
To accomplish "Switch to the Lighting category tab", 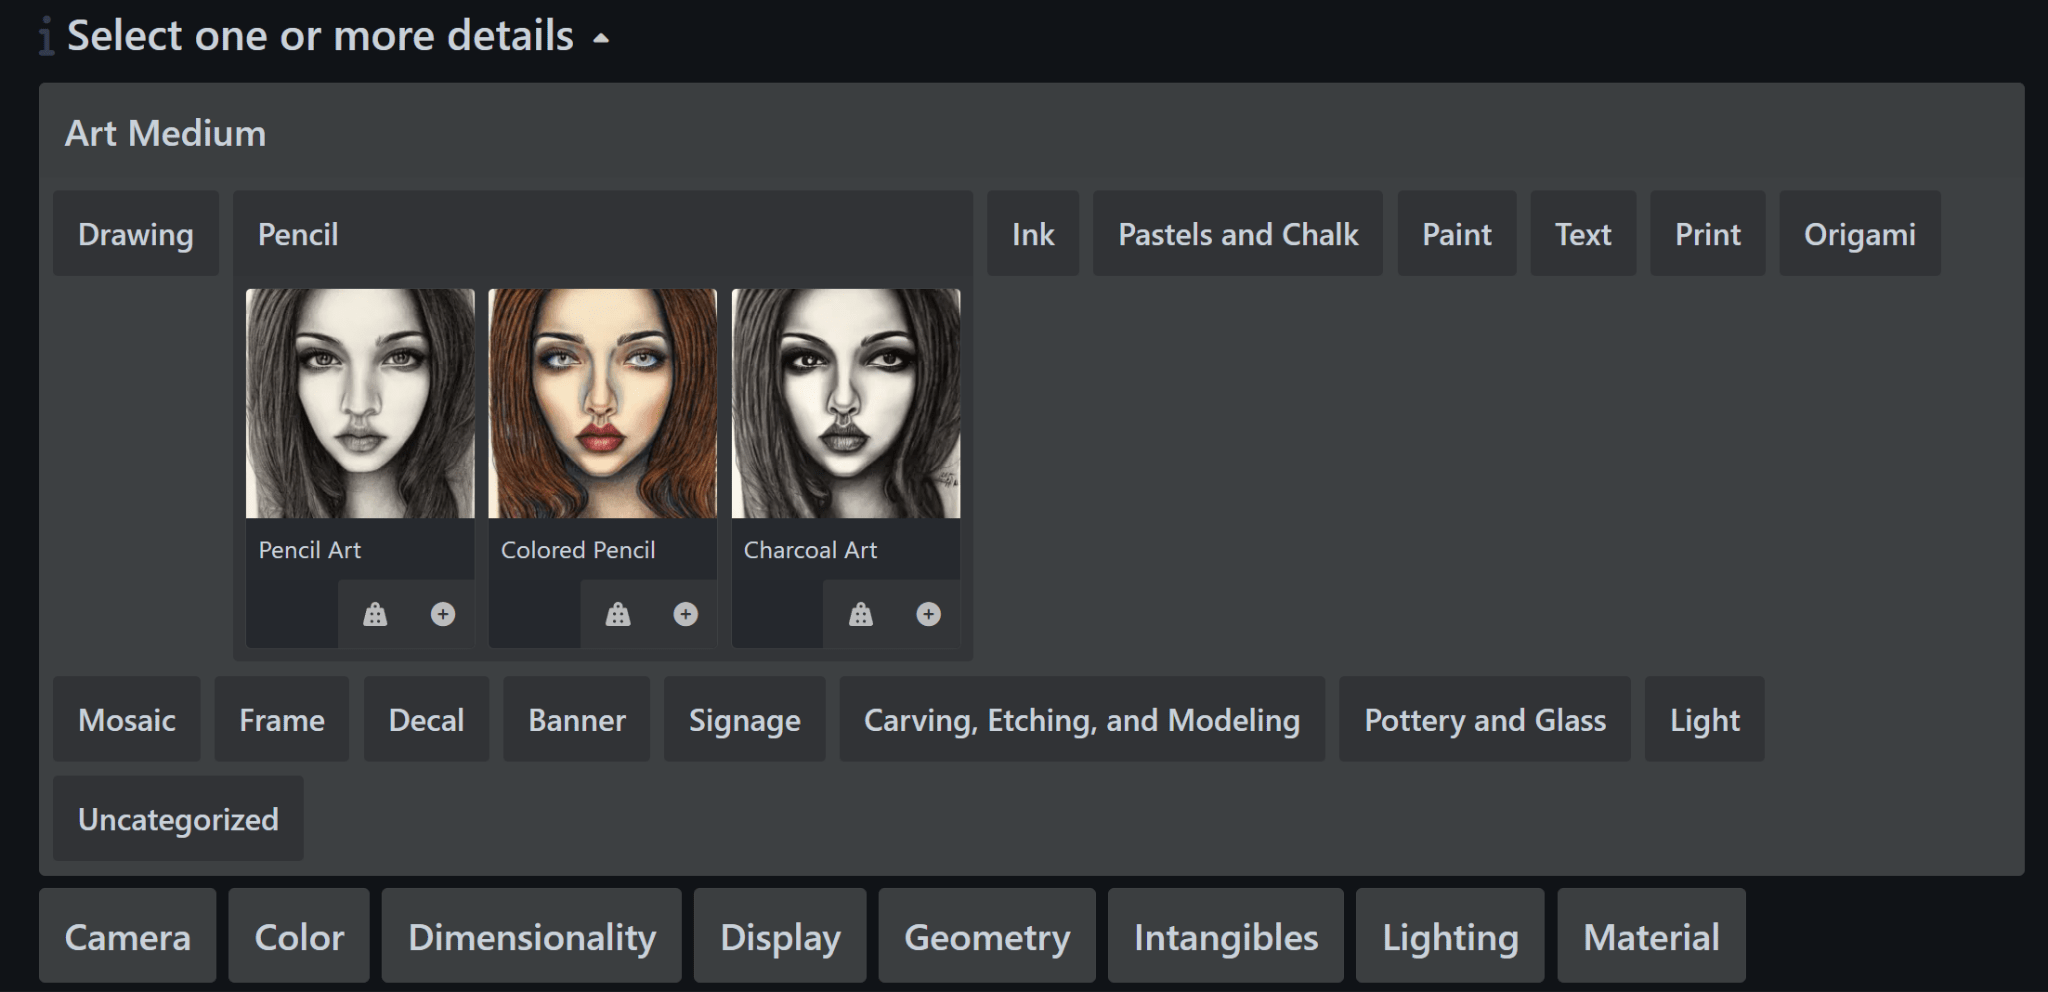I will click(x=1449, y=937).
